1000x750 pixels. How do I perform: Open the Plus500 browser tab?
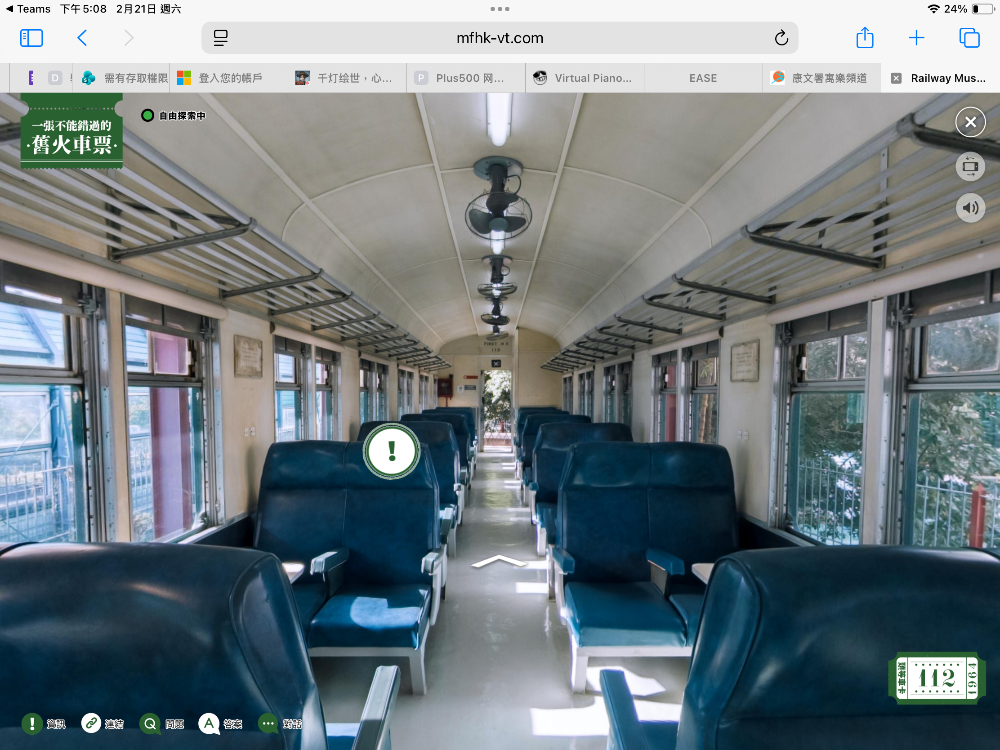[x=466, y=78]
